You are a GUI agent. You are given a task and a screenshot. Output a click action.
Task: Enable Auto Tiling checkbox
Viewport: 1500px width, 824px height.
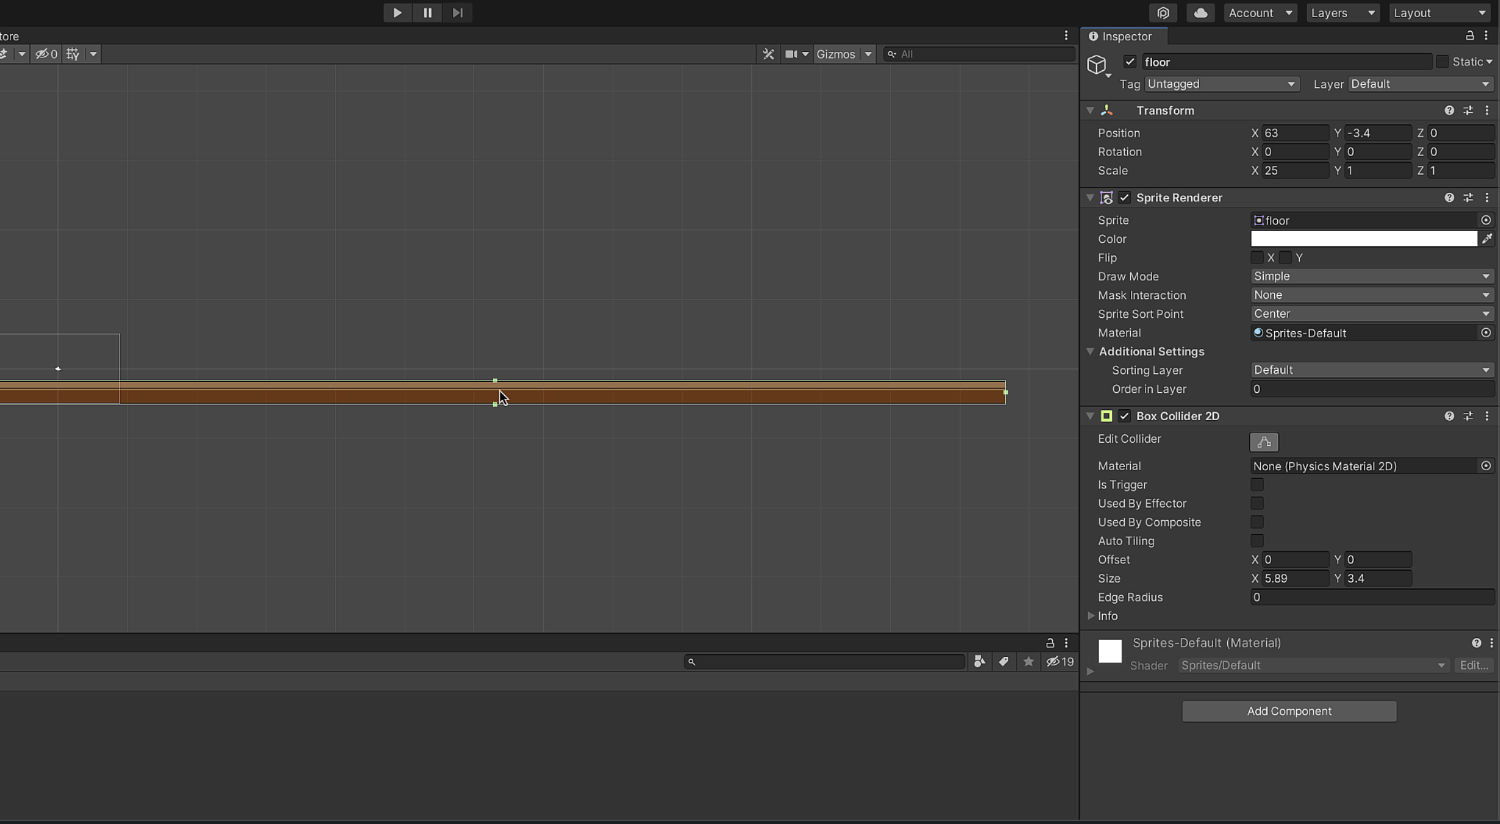click(x=1257, y=541)
